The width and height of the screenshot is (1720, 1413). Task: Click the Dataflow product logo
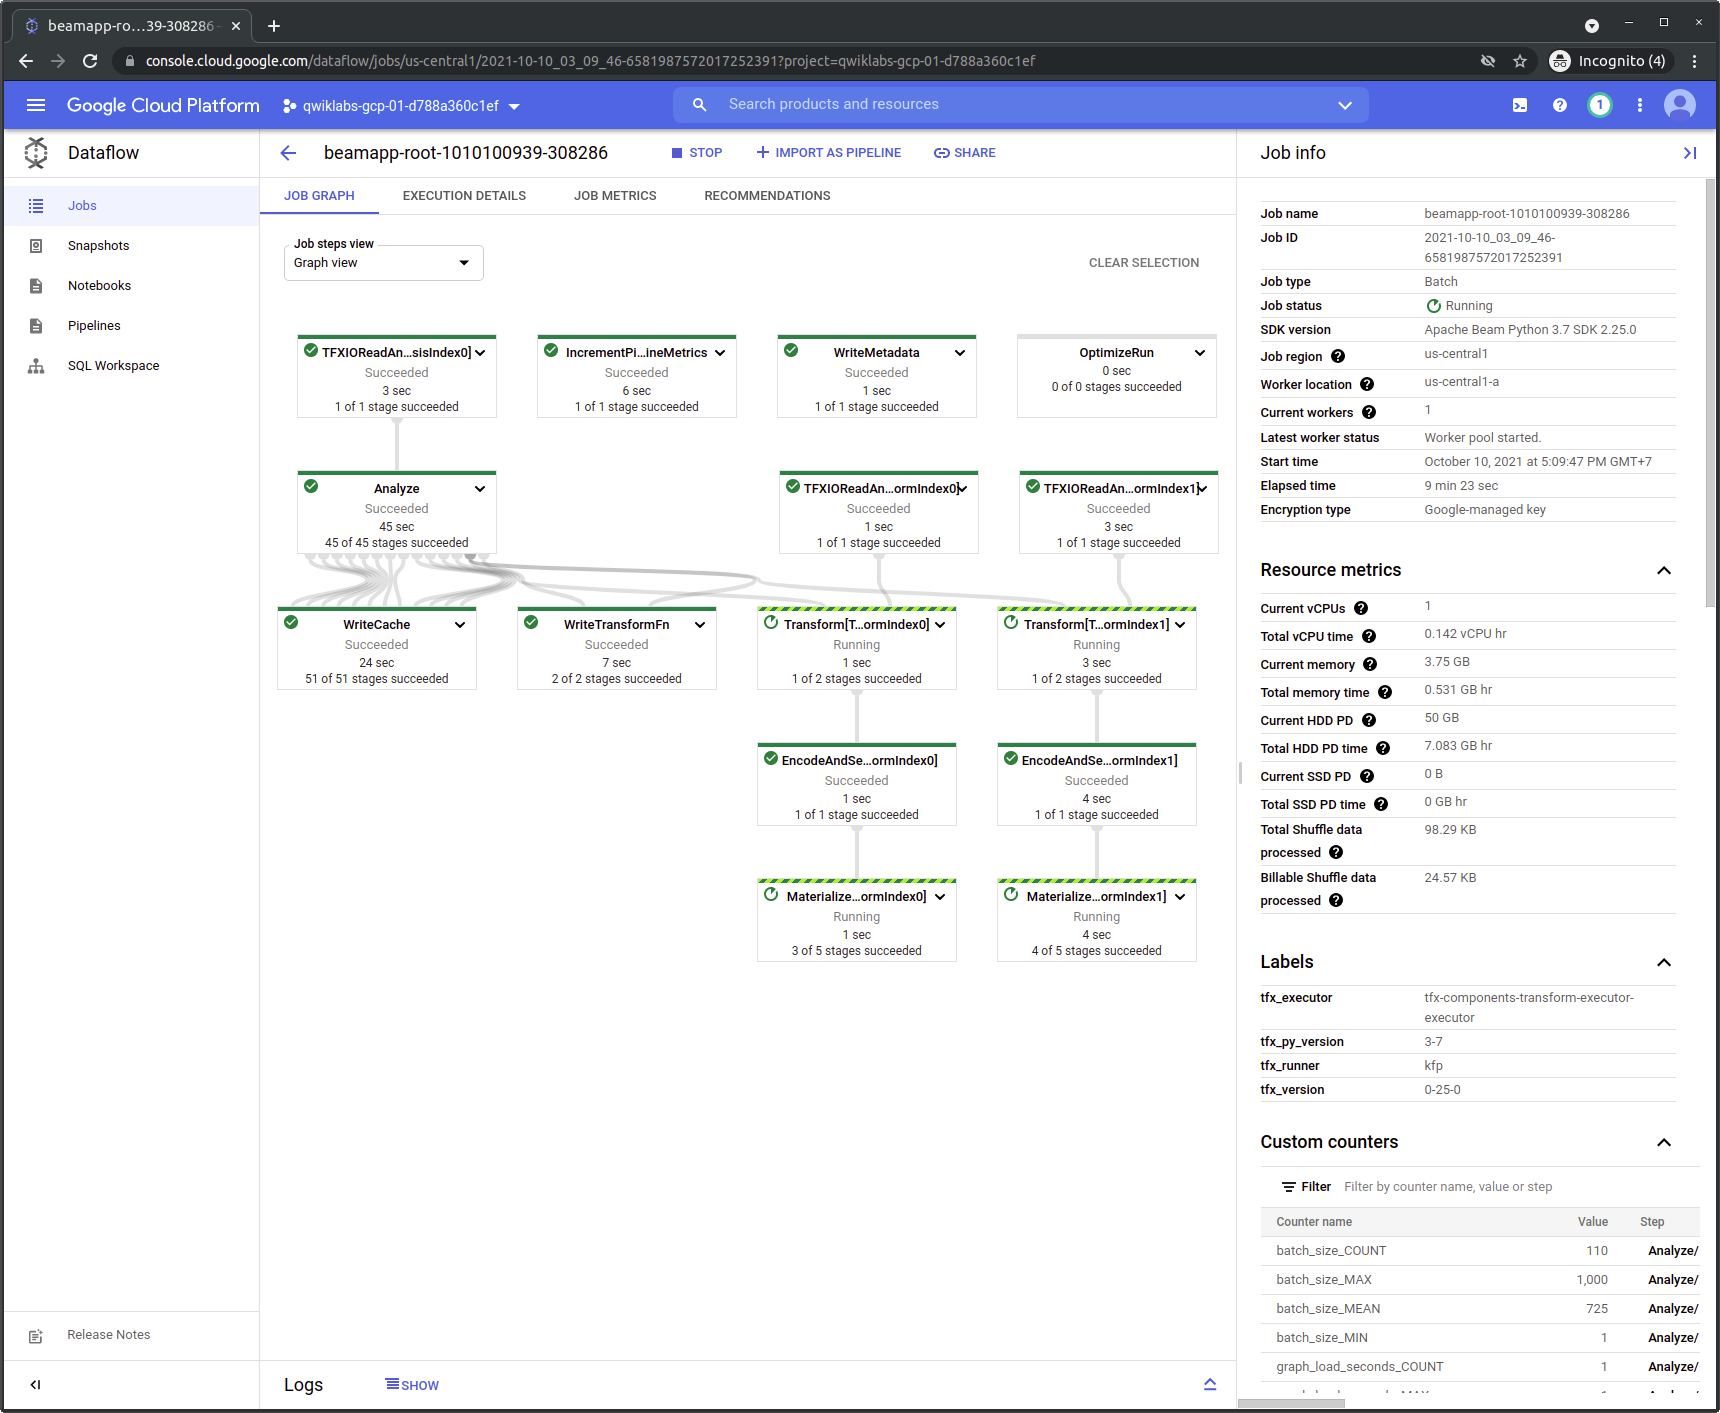click(x=36, y=153)
